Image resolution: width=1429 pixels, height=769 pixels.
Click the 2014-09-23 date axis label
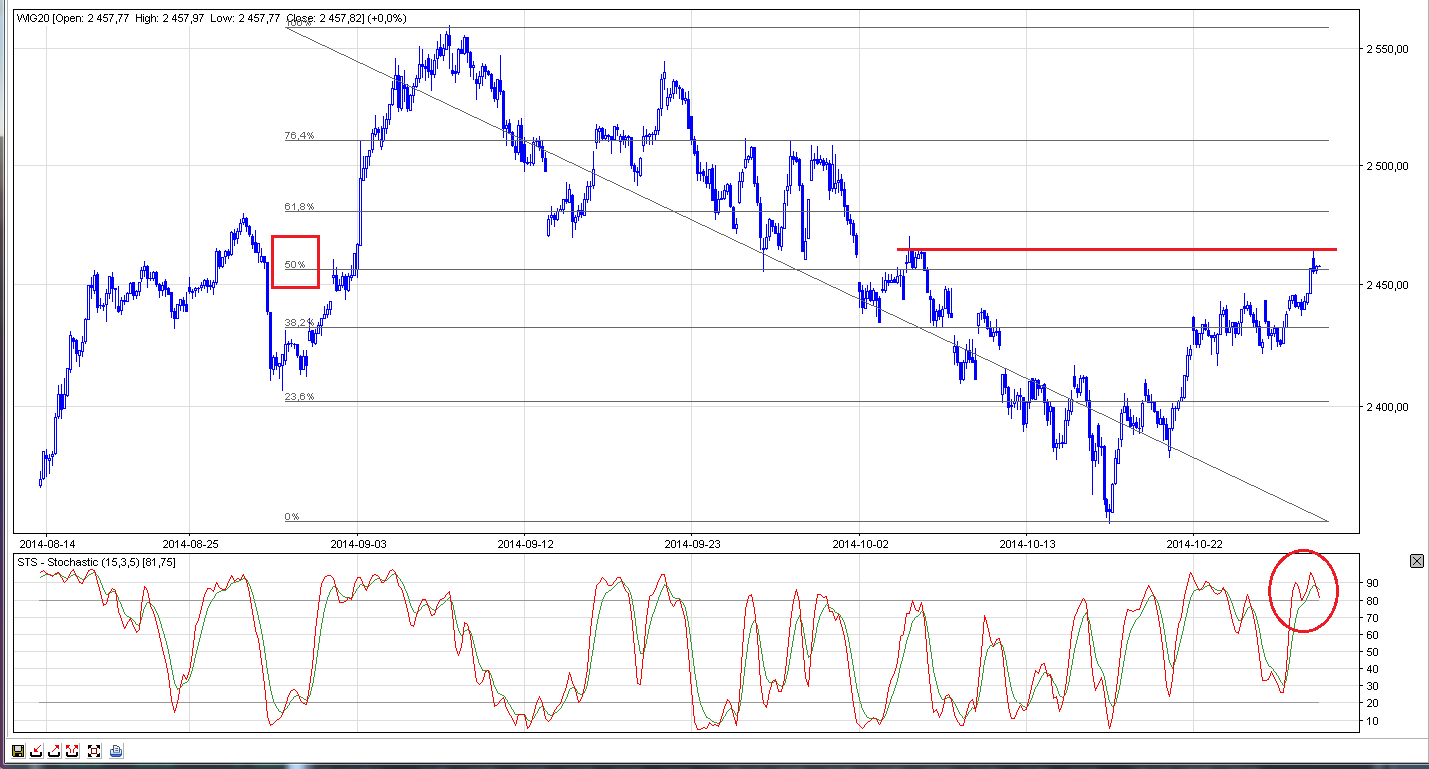point(692,544)
